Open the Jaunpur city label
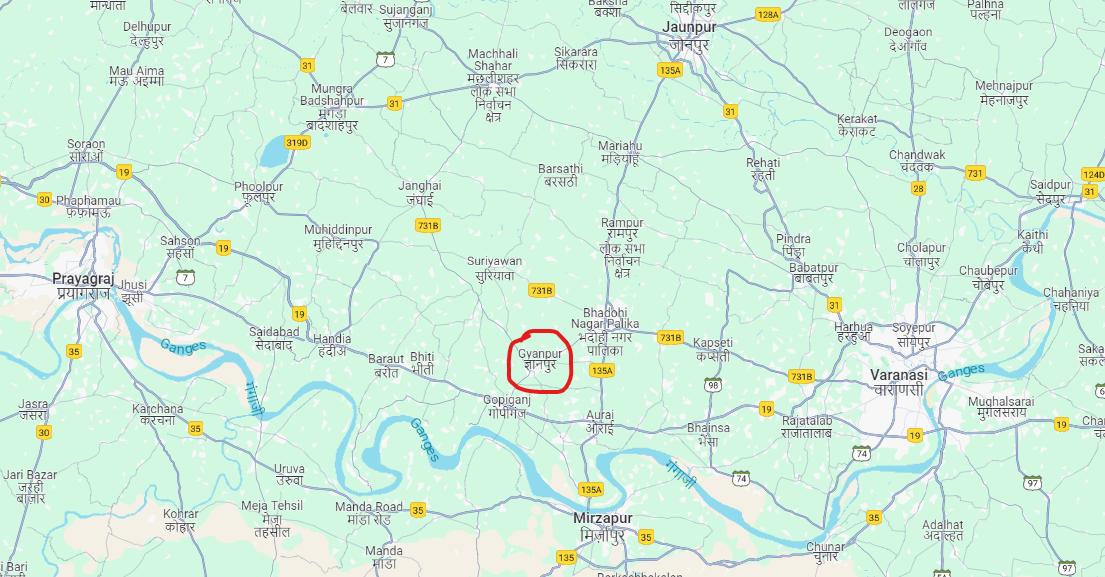Screen dimensions: 1105x577 (x=689, y=35)
